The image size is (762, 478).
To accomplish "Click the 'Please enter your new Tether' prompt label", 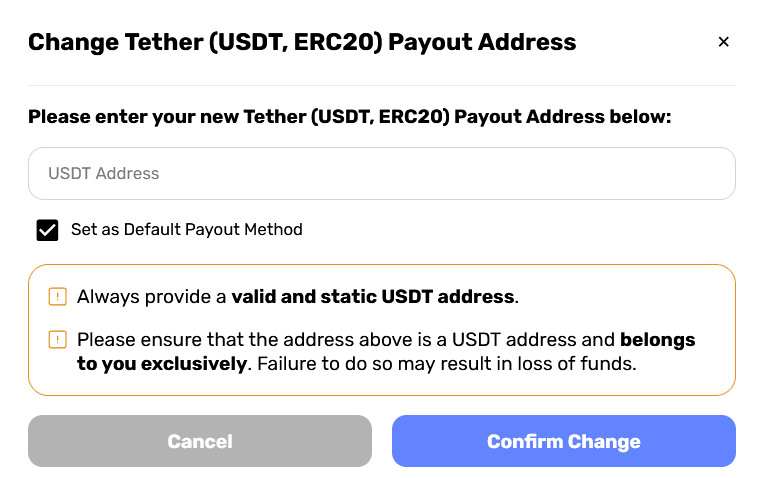I will (x=349, y=117).
